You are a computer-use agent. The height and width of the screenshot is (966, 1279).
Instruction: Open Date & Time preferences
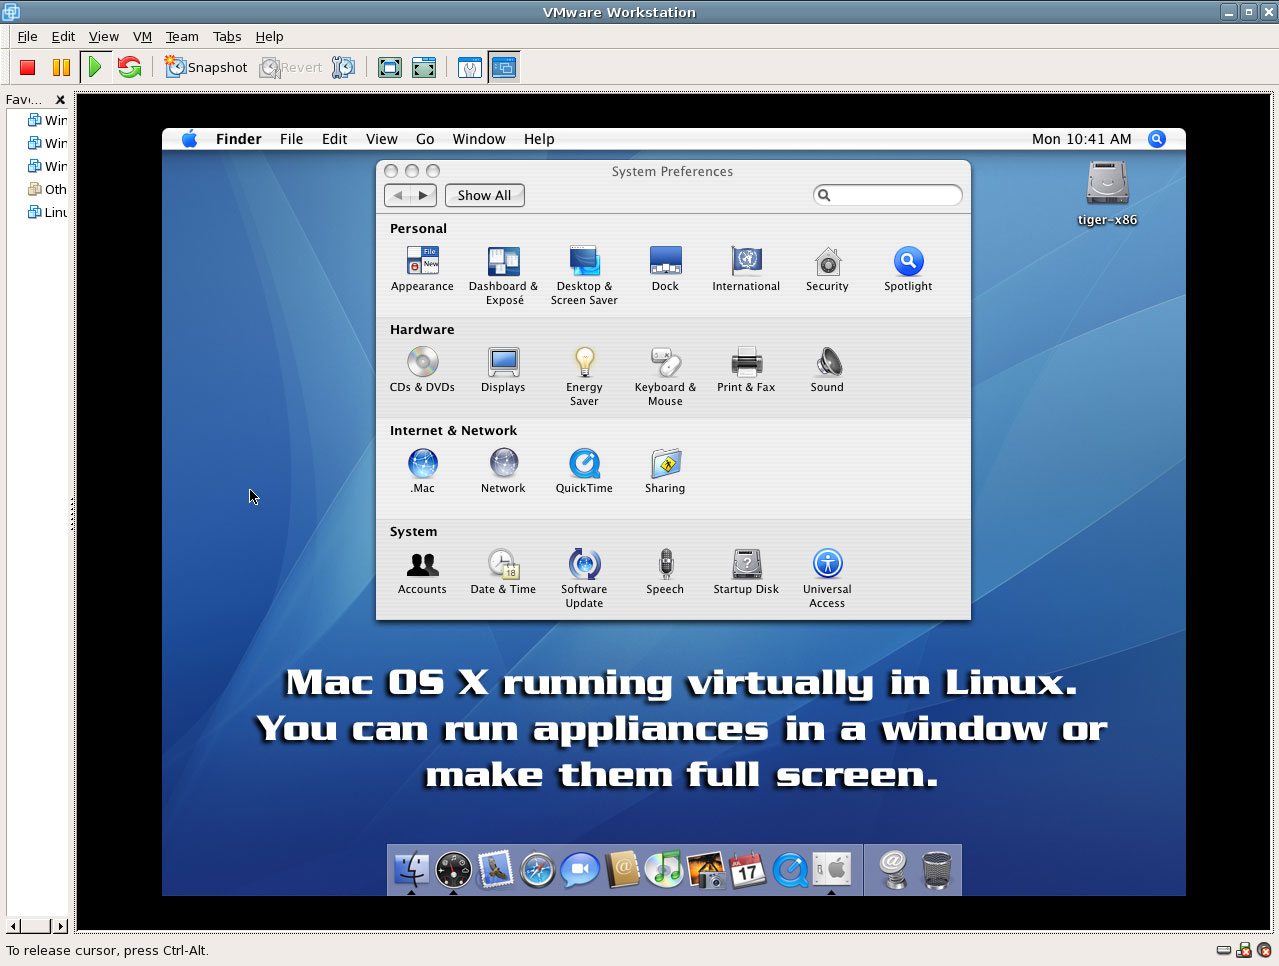click(x=503, y=572)
